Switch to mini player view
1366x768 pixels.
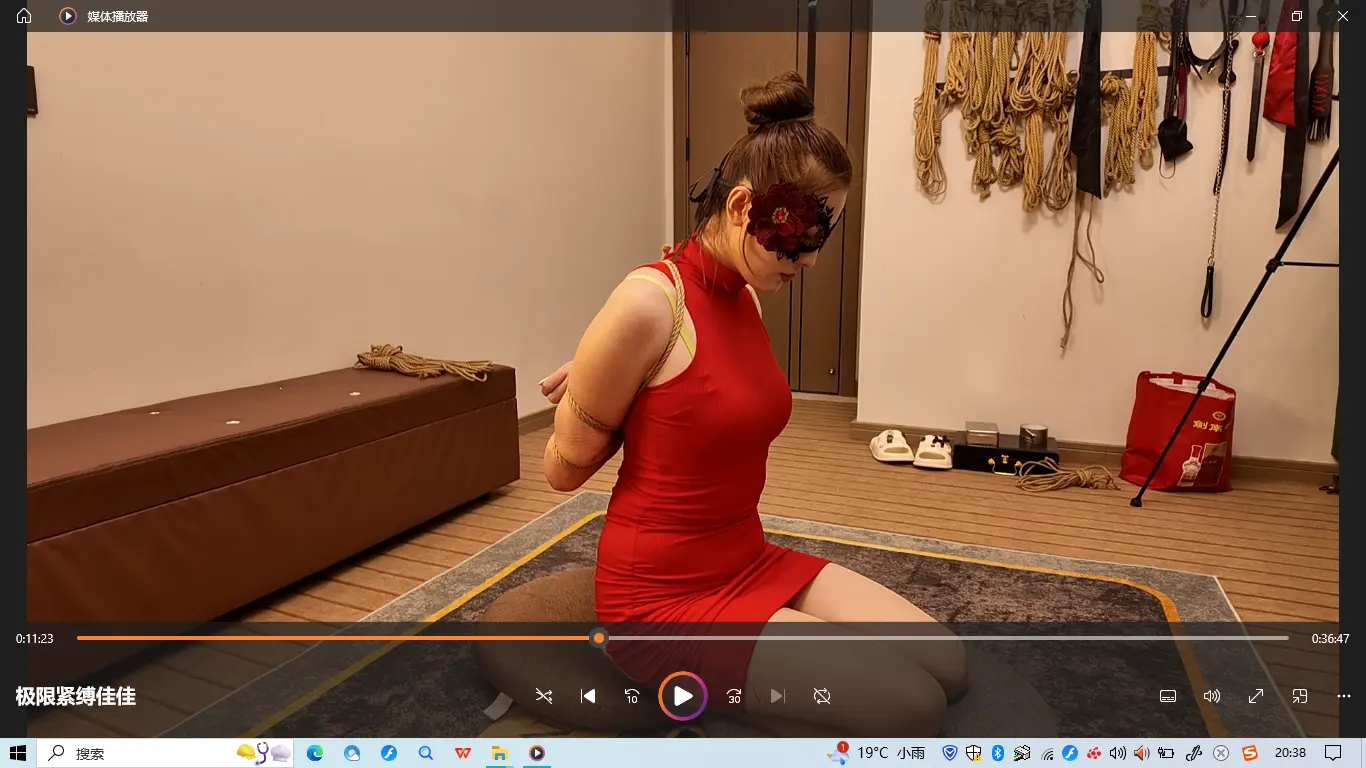coord(1300,696)
